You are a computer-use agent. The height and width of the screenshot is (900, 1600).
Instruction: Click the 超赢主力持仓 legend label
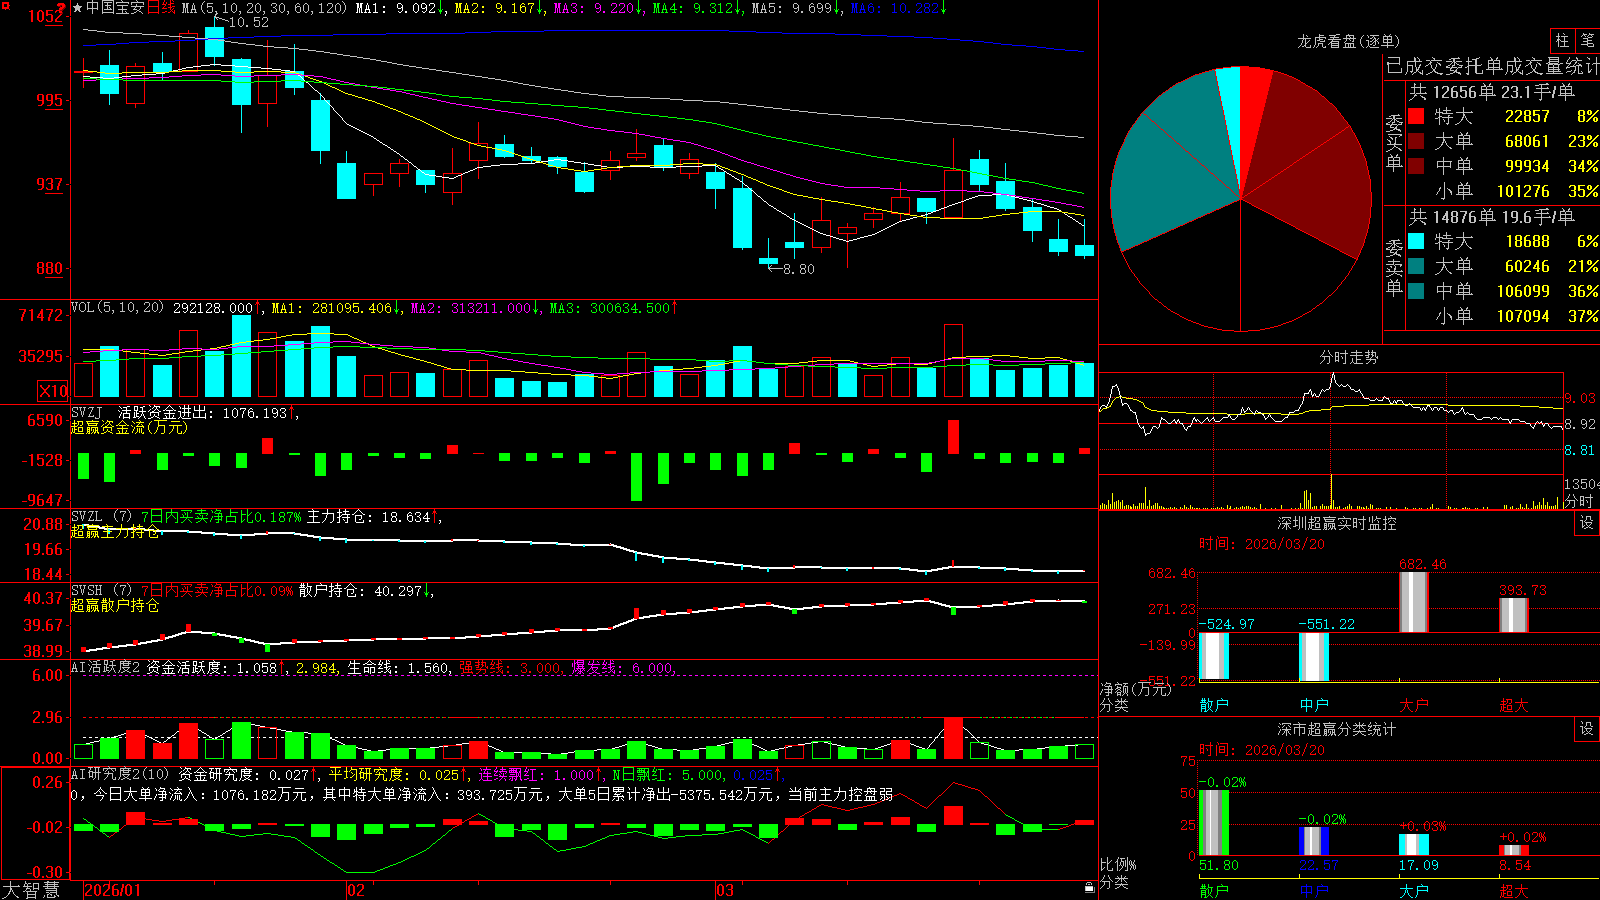[x=115, y=531]
